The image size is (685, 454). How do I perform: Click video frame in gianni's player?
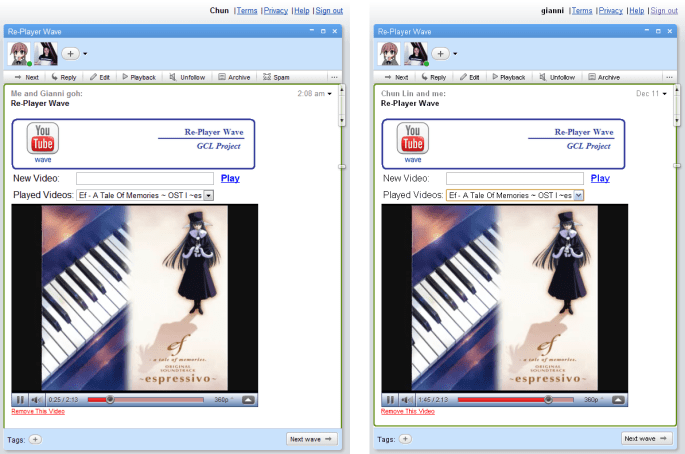(505, 298)
